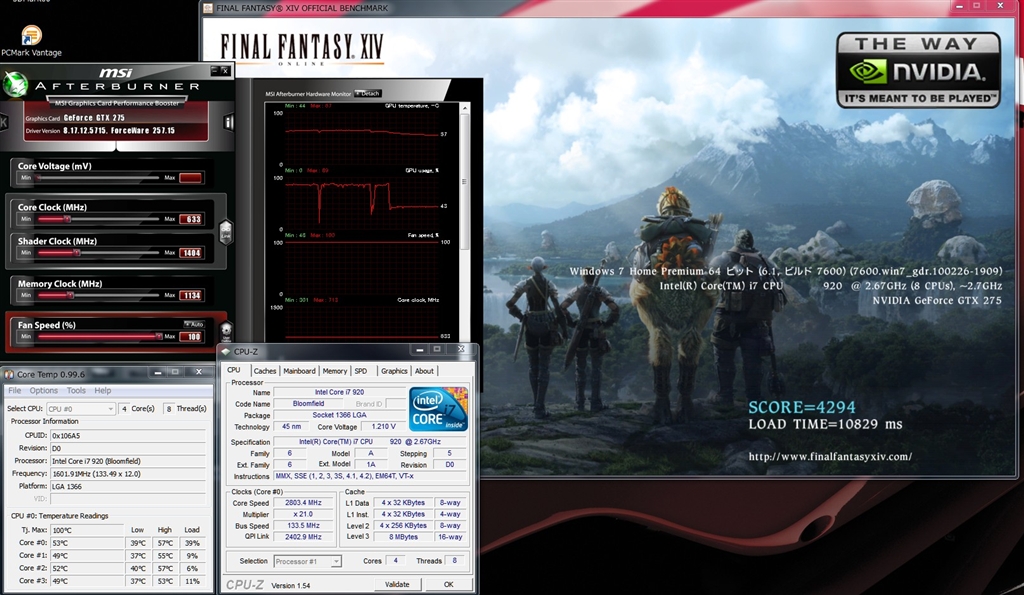Maximize the Core Temp window
Image resolution: width=1024 pixels, height=595 pixels.
[175, 372]
